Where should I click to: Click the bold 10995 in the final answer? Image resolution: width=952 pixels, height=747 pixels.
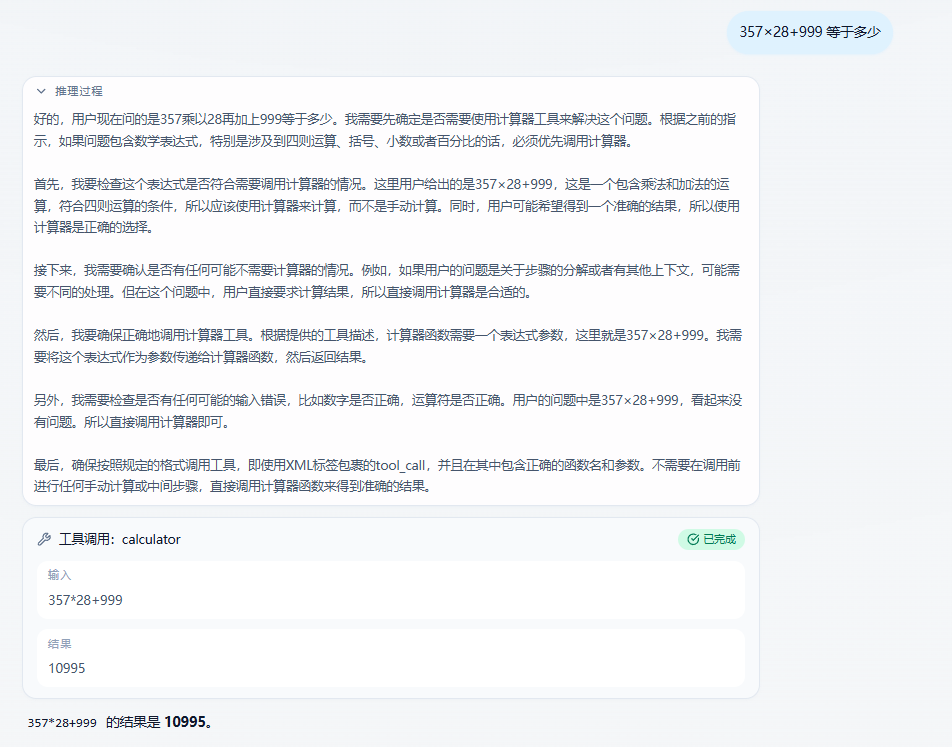pyautogui.click(x=185, y=721)
